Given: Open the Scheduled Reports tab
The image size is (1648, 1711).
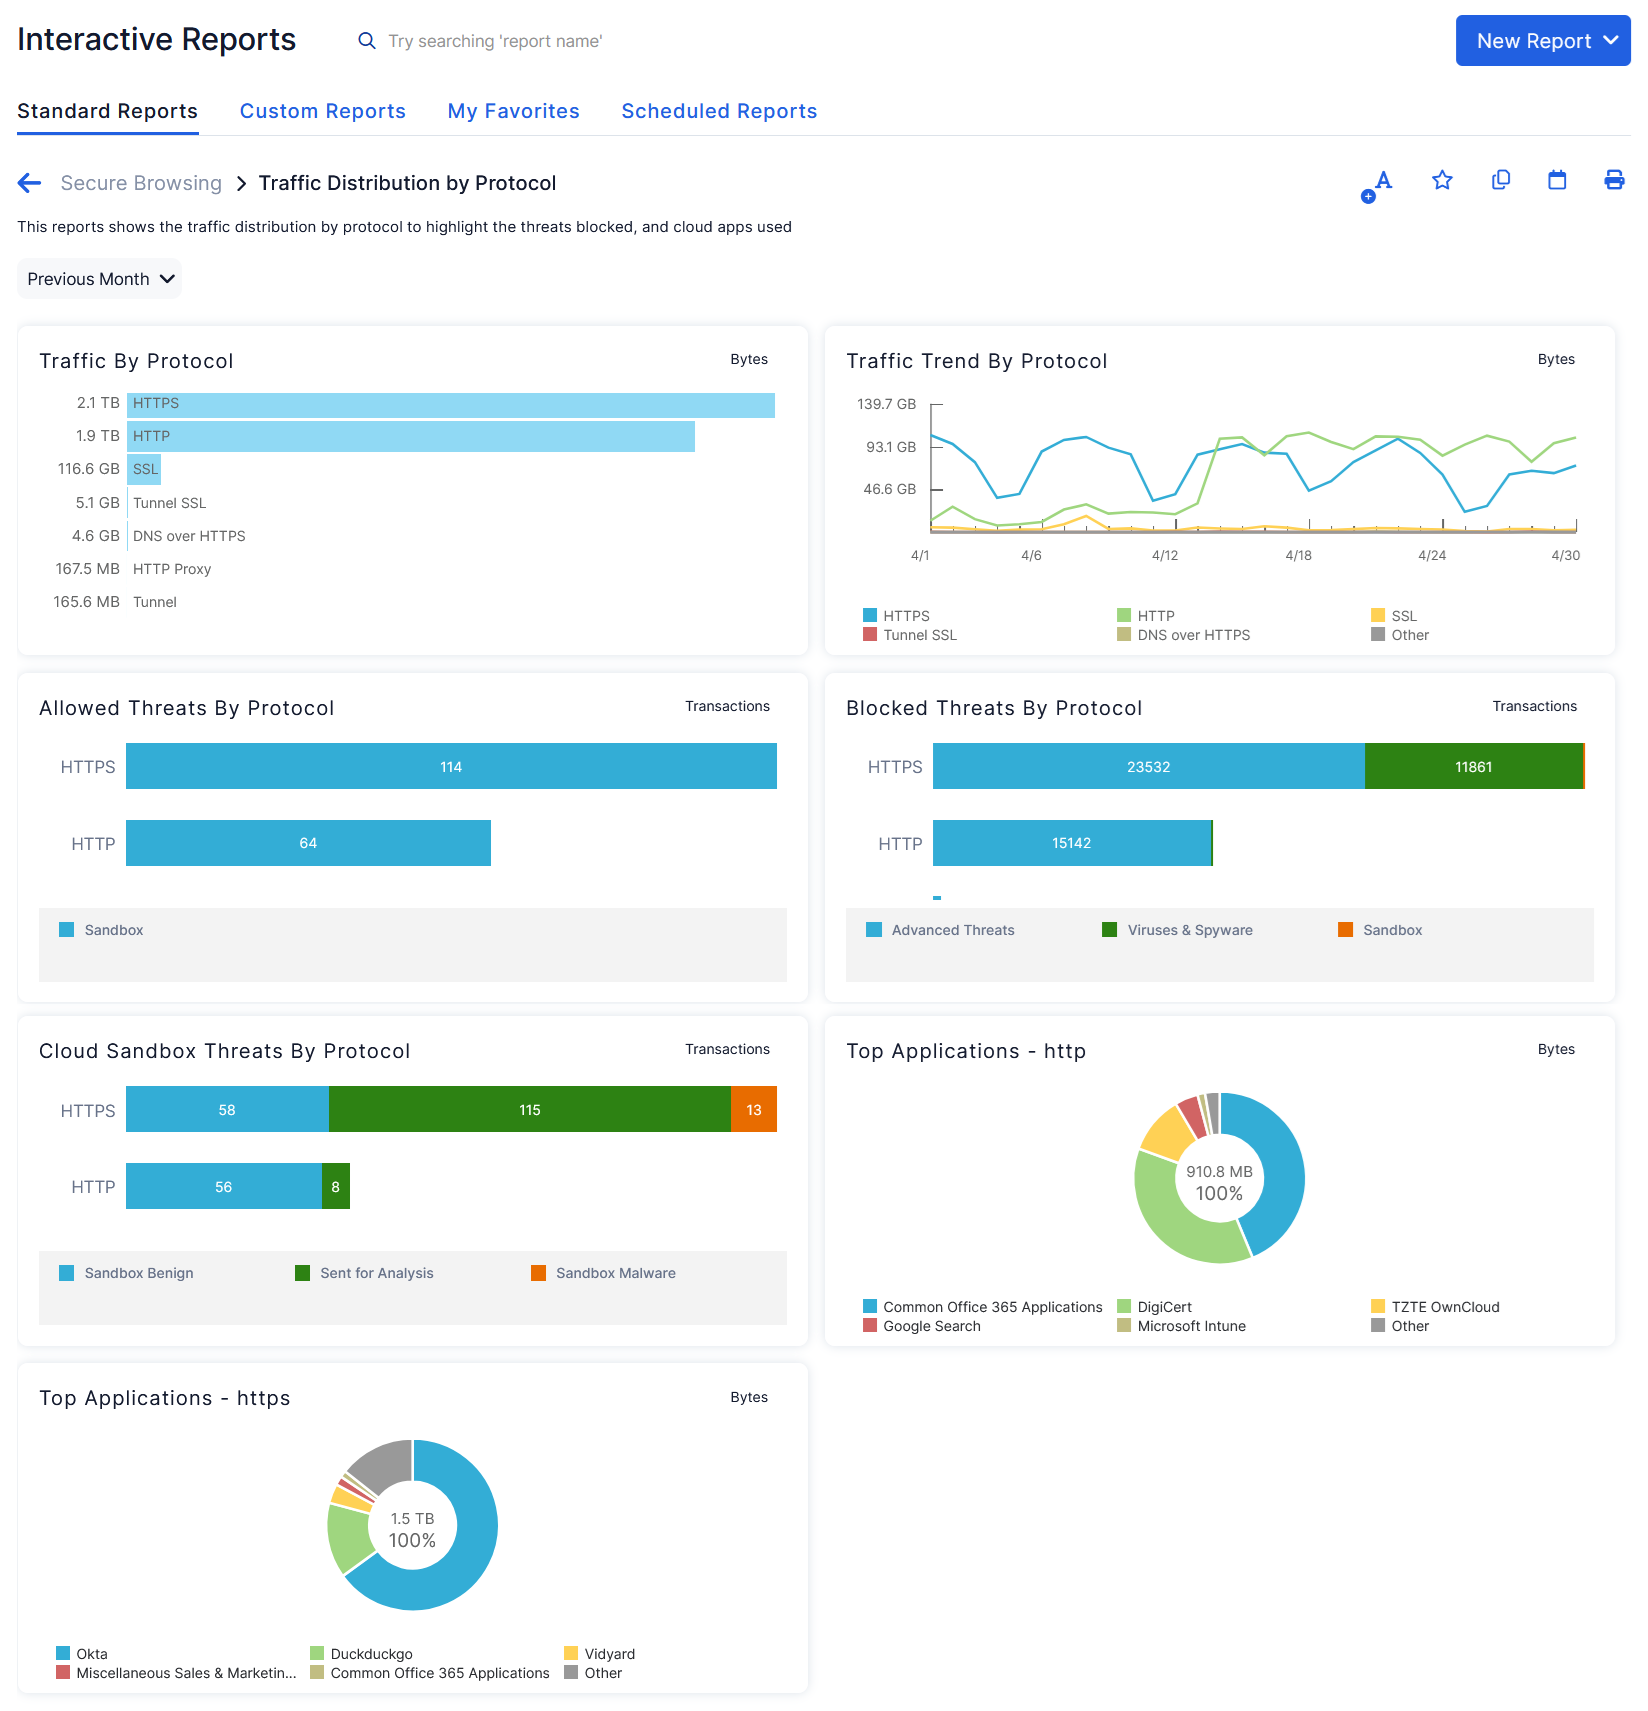Looking at the screenshot, I should point(719,111).
